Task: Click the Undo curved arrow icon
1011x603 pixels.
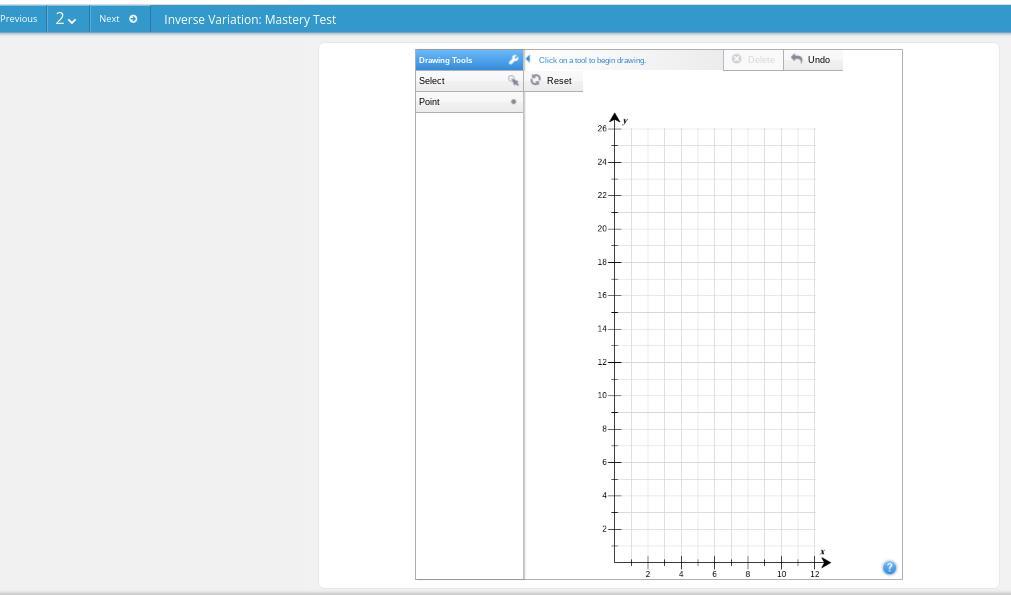Action: click(x=797, y=59)
